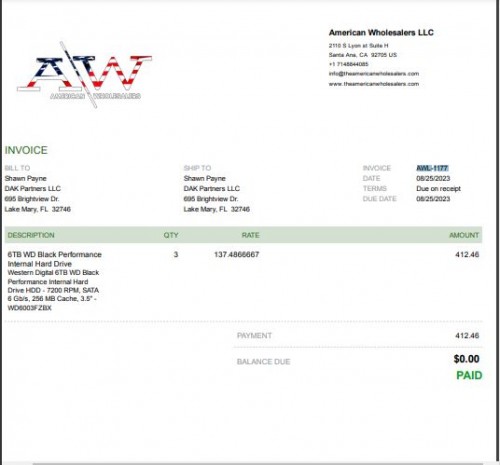
Task: Click the 08/25/2023 value beside DATE
Action: pos(433,178)
